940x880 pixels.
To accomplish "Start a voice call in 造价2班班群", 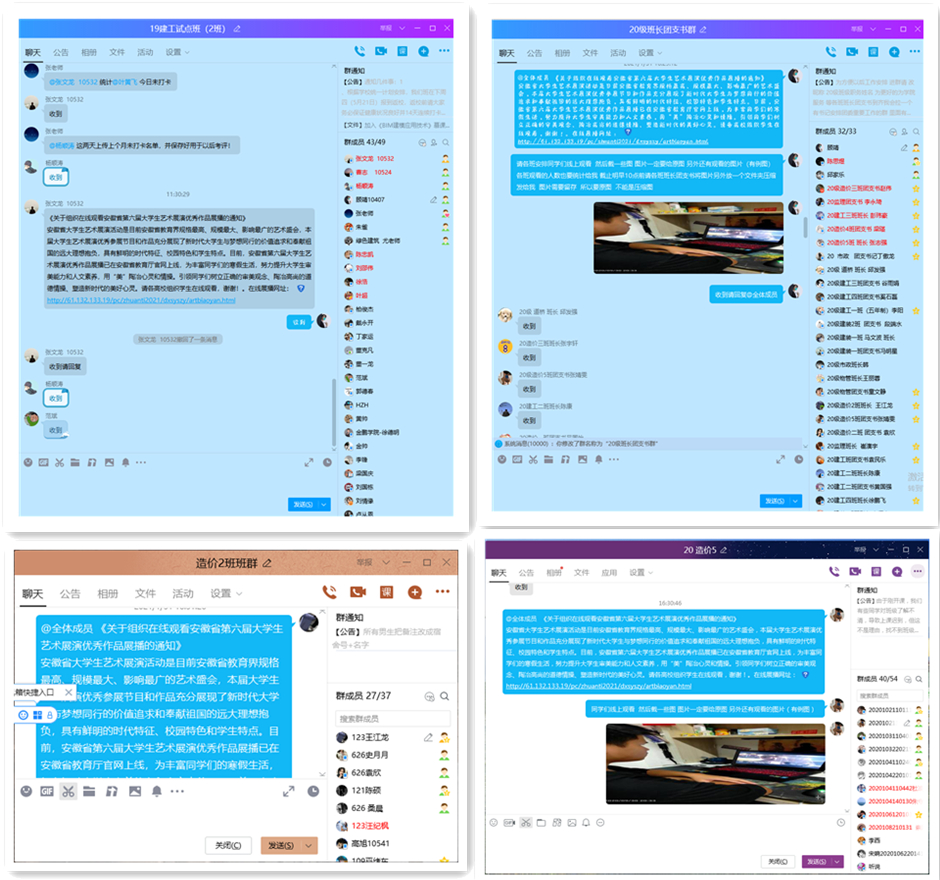I will click(x=330, y=592).
